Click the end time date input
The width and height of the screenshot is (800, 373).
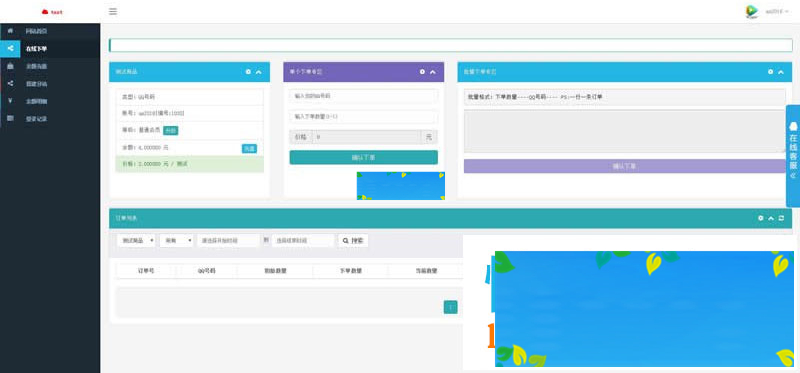(303, 240)
